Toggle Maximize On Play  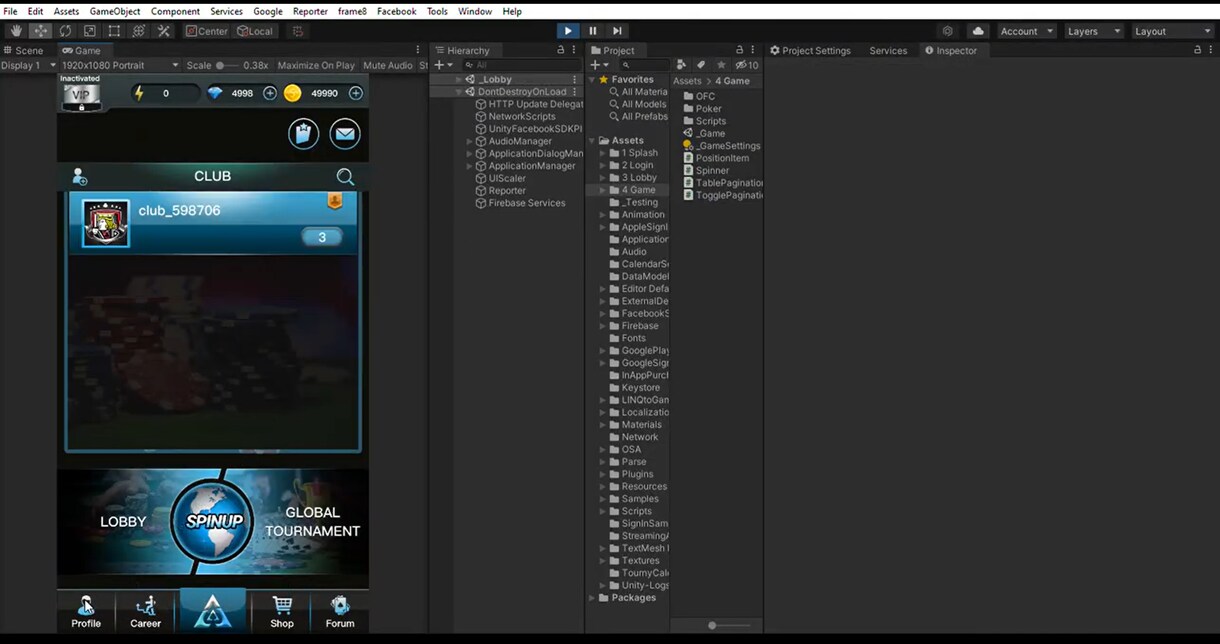click(316, 65)
